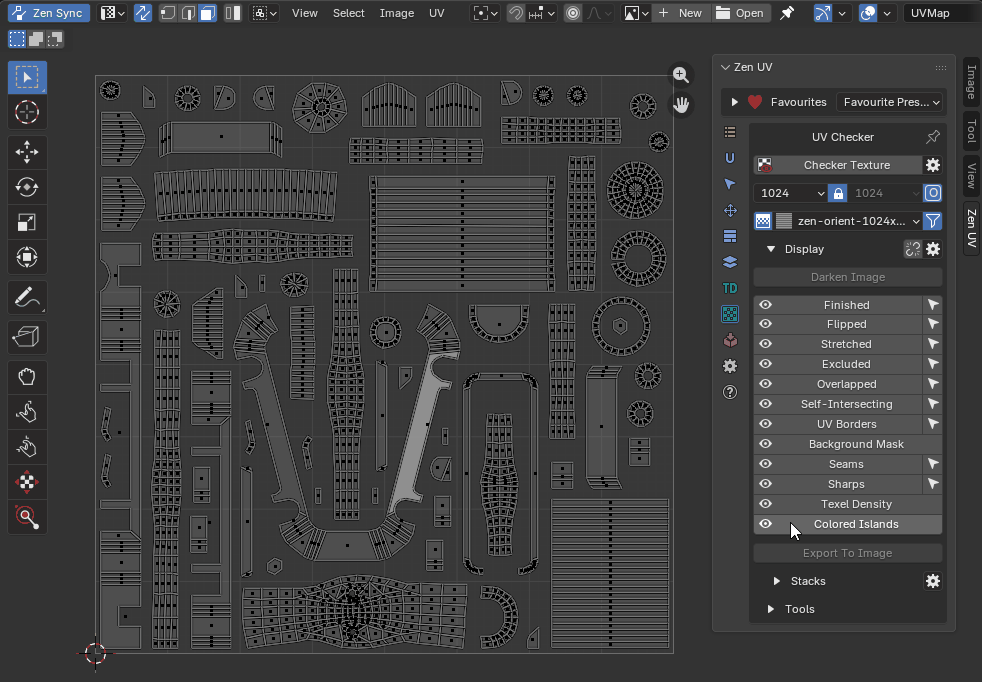982x682 pixels.
Task: Click the pan hand icon in the viewport
Action: tap(681, 105)
